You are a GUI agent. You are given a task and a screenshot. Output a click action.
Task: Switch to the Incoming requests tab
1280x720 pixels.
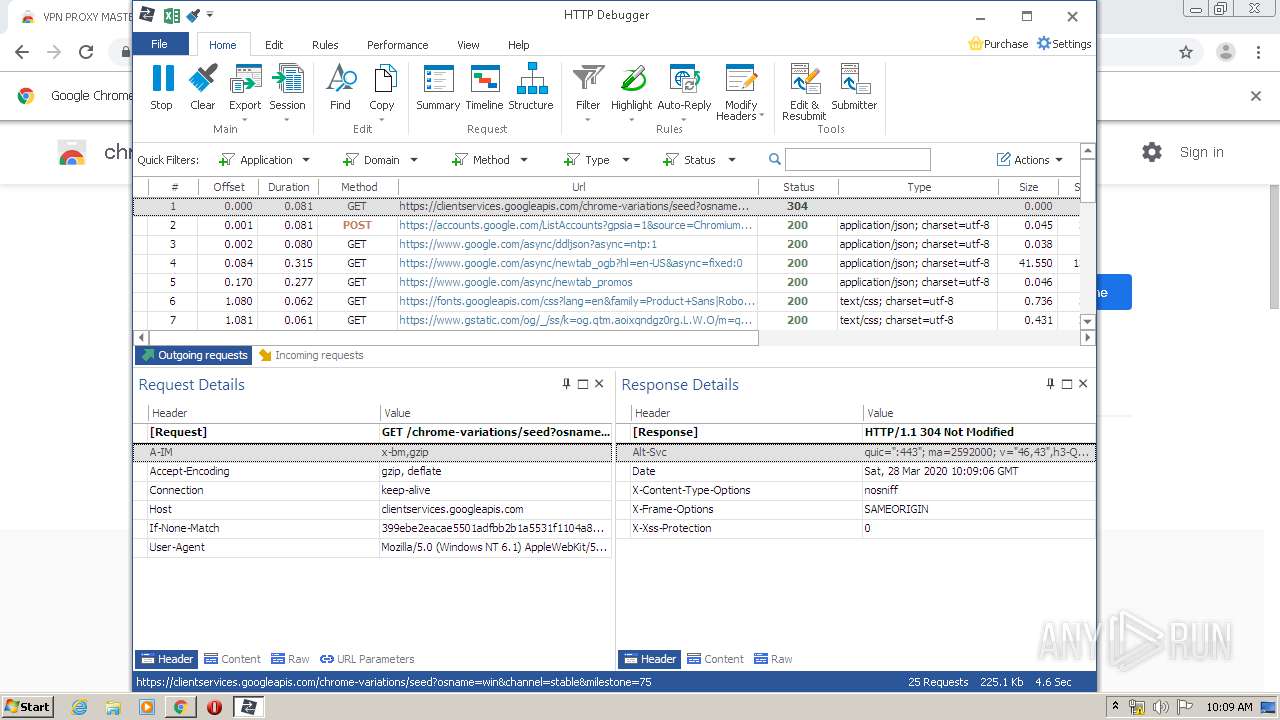click(311, 355)
